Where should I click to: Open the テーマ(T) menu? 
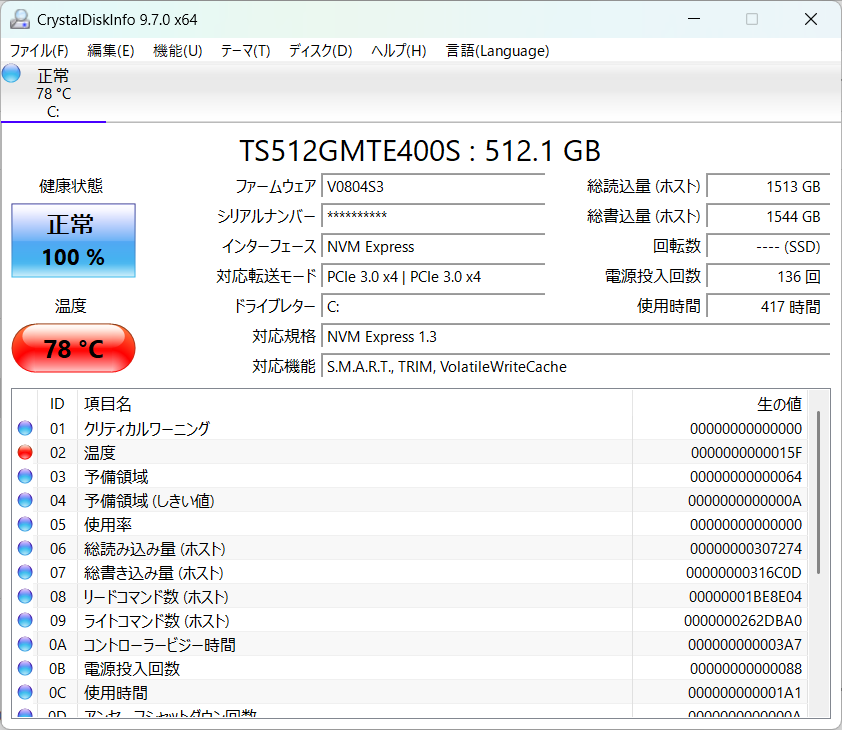pos(245,51)
